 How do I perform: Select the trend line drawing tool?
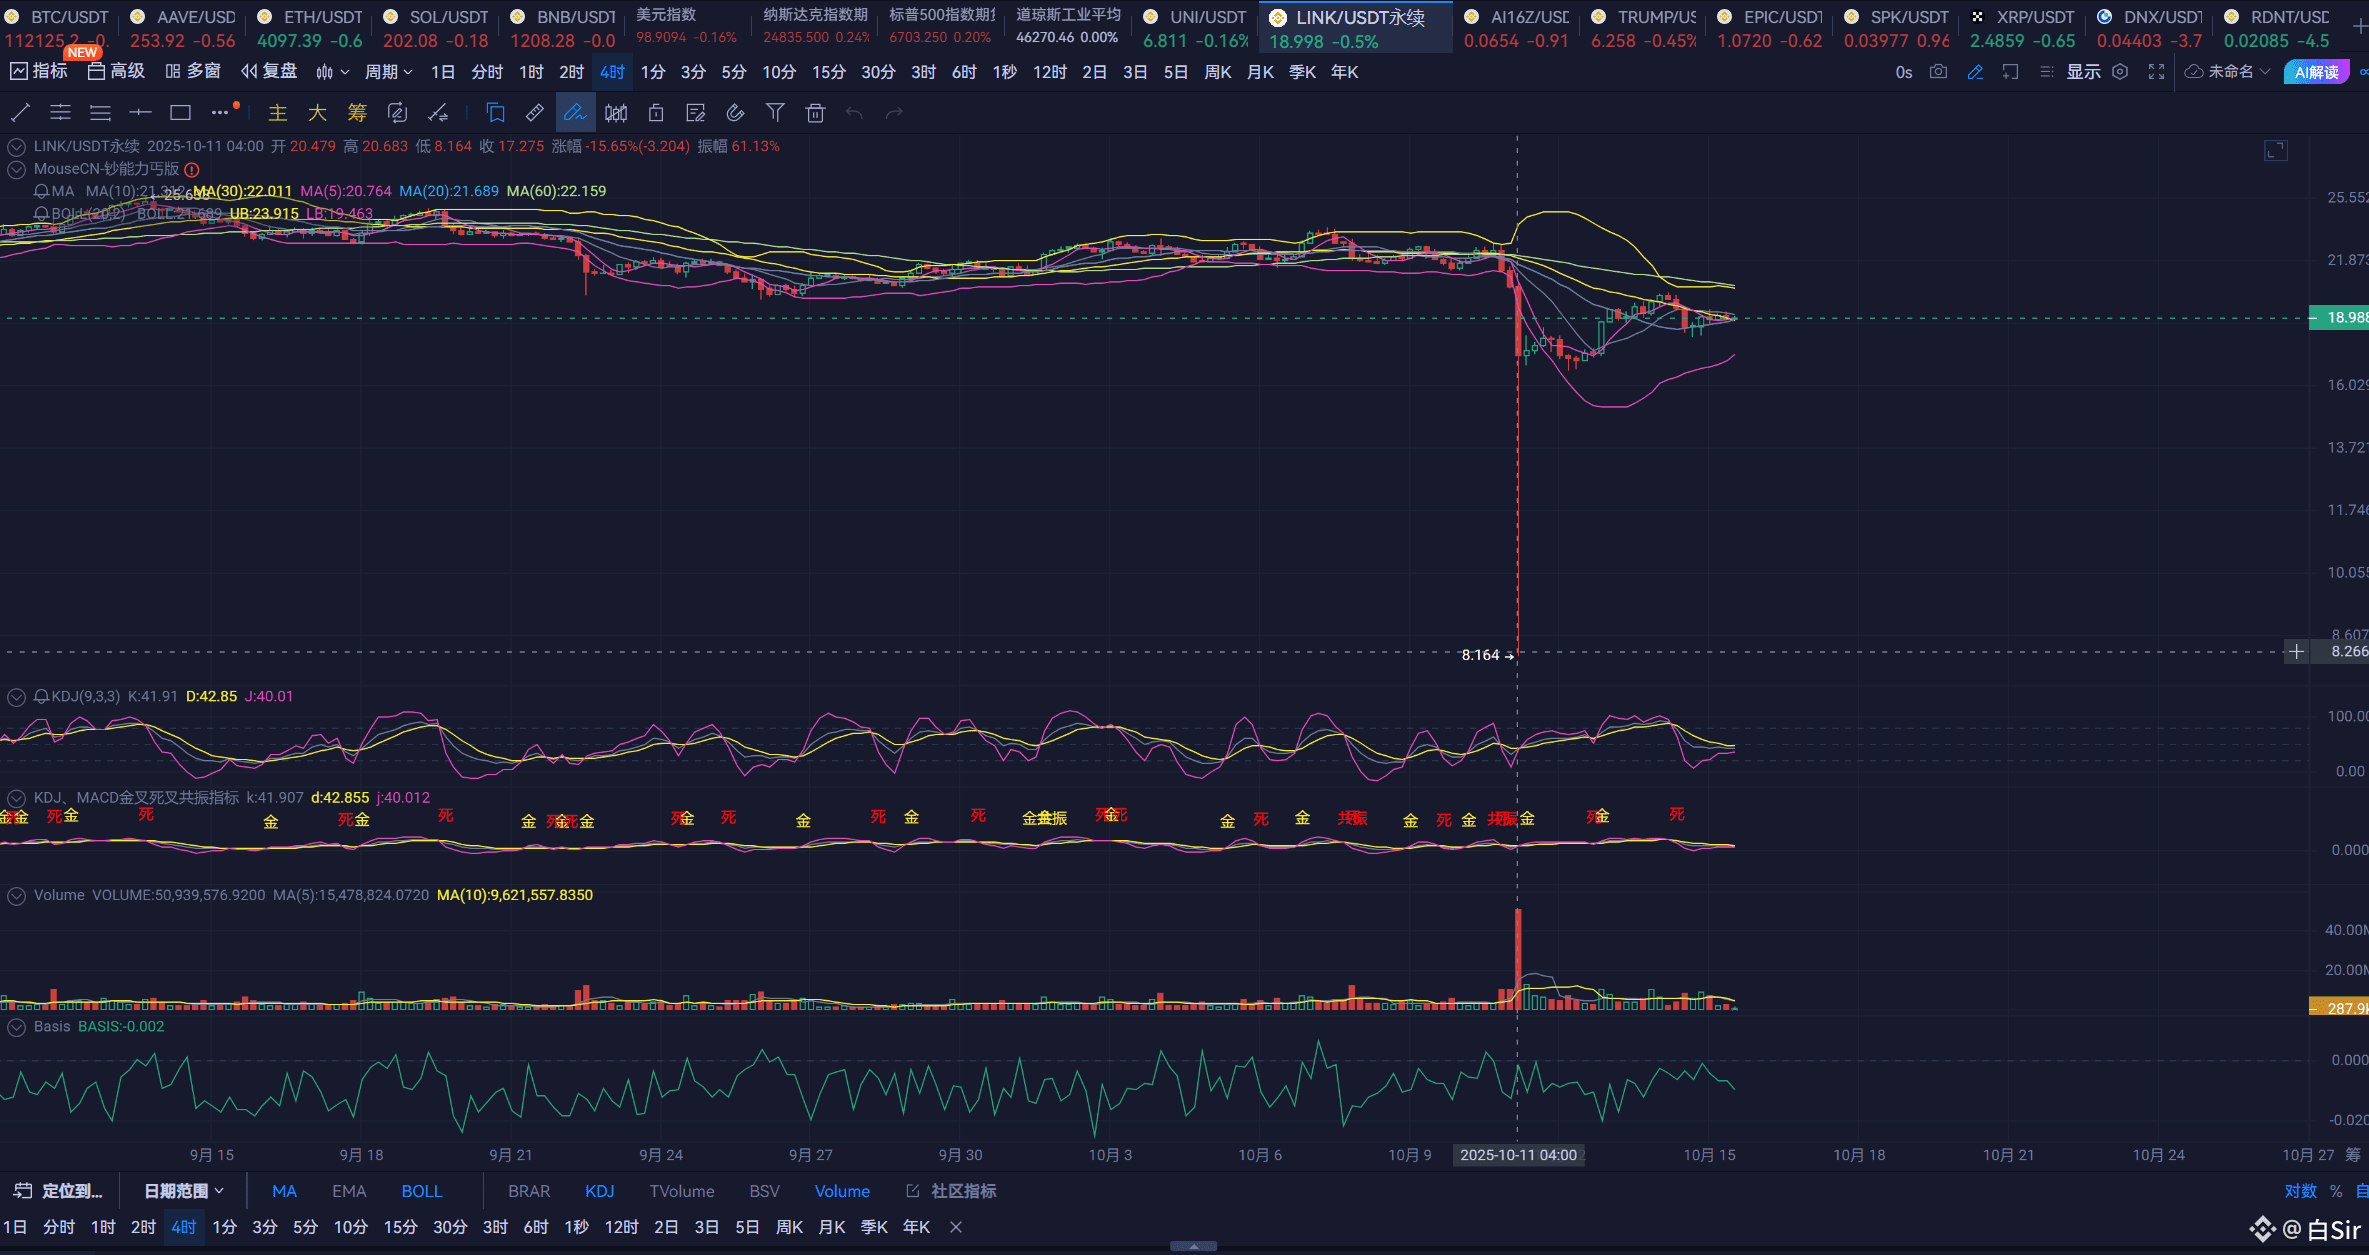[20, 113]
